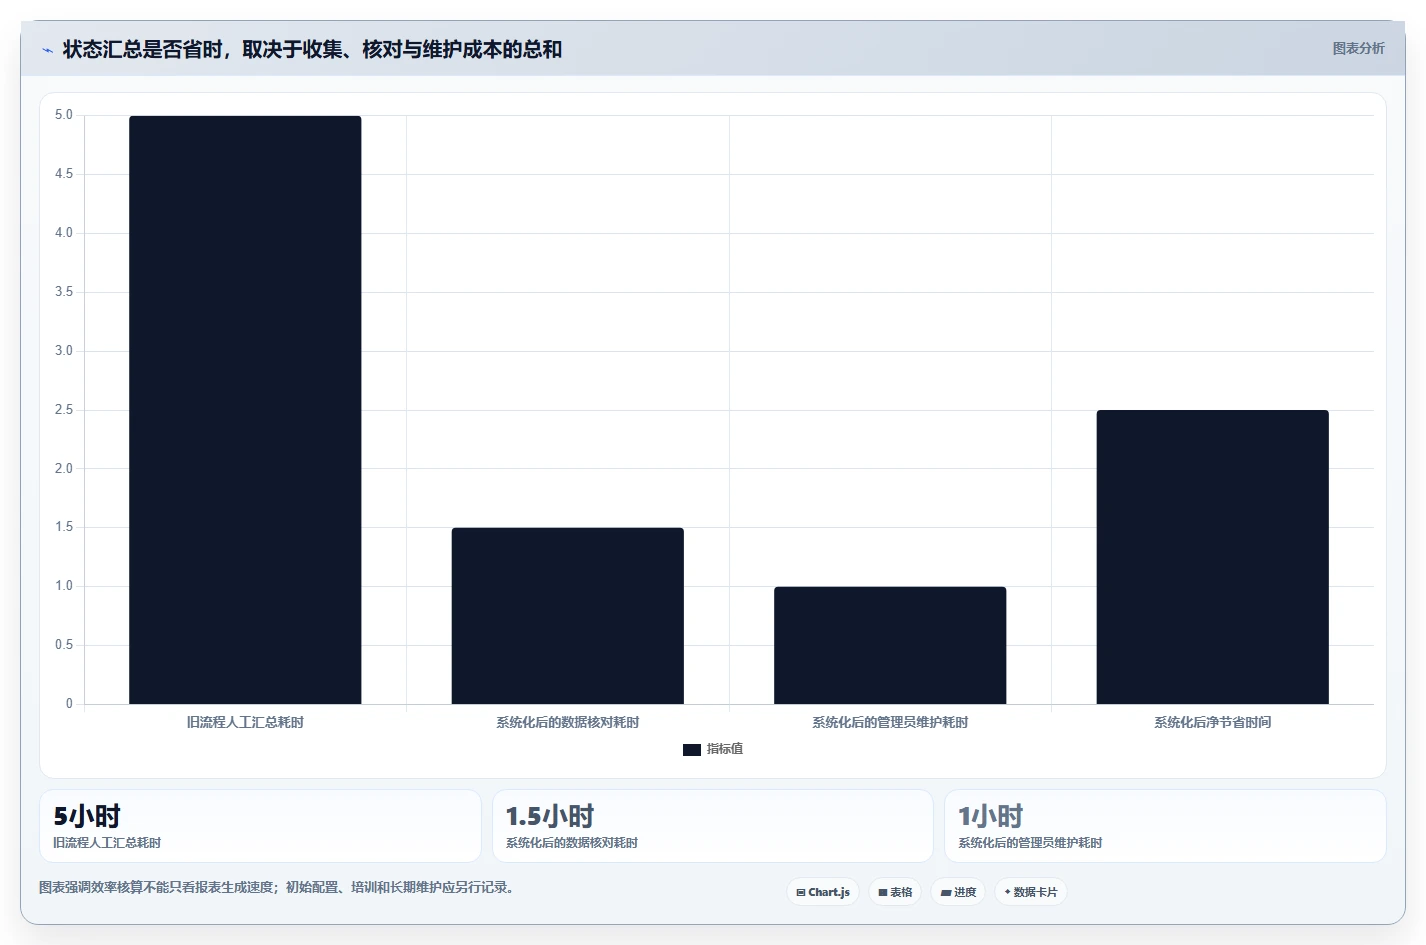Click the 旧流程人工汇总耗时 caption under 5小时

click(x=107, y=843)
